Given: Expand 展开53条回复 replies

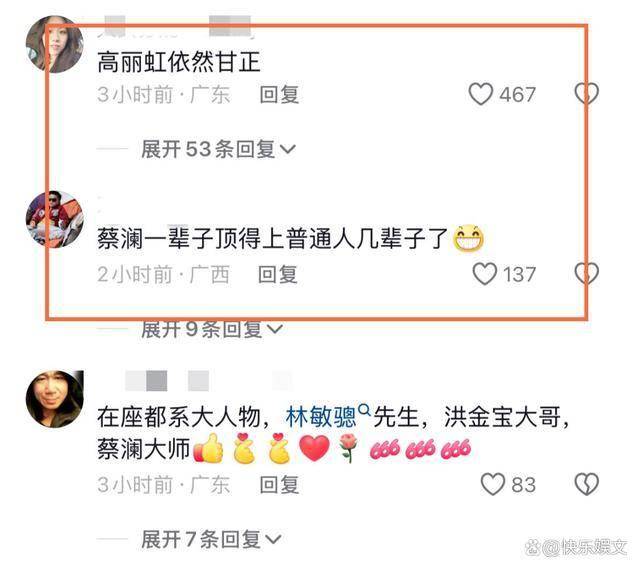Looking at the screenshot, I should coord(218,149).
